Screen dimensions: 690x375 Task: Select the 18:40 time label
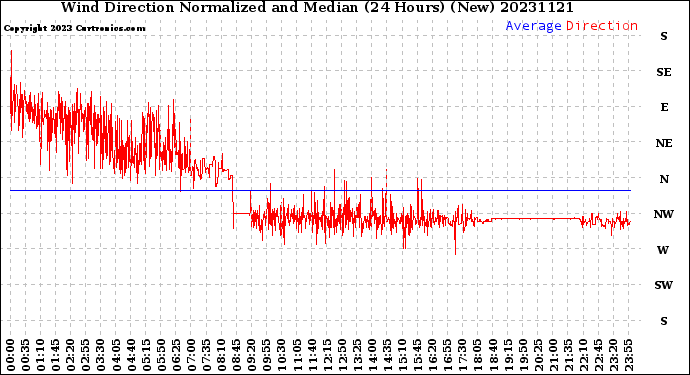pos(493,356)
